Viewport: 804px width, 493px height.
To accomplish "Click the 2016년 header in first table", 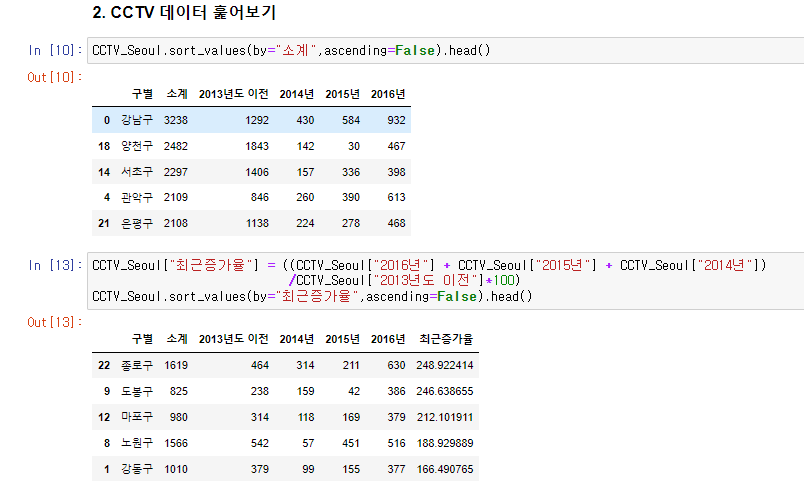I will 388,94.
